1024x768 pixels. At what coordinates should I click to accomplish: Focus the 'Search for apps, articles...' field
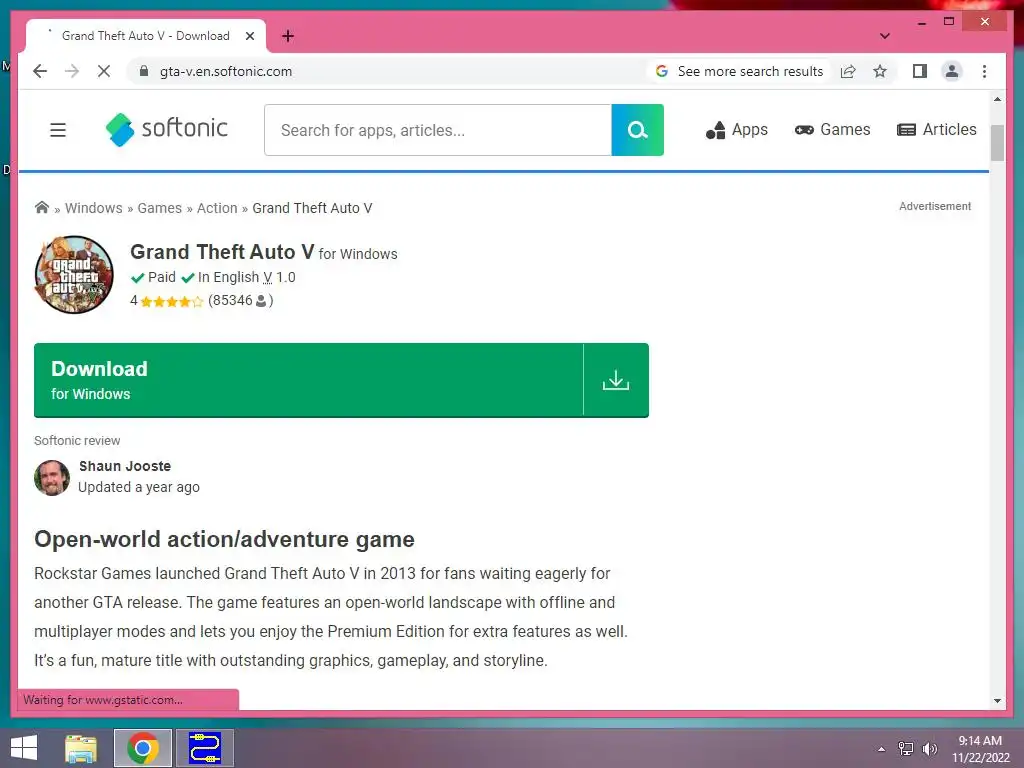tap(438, 130)
